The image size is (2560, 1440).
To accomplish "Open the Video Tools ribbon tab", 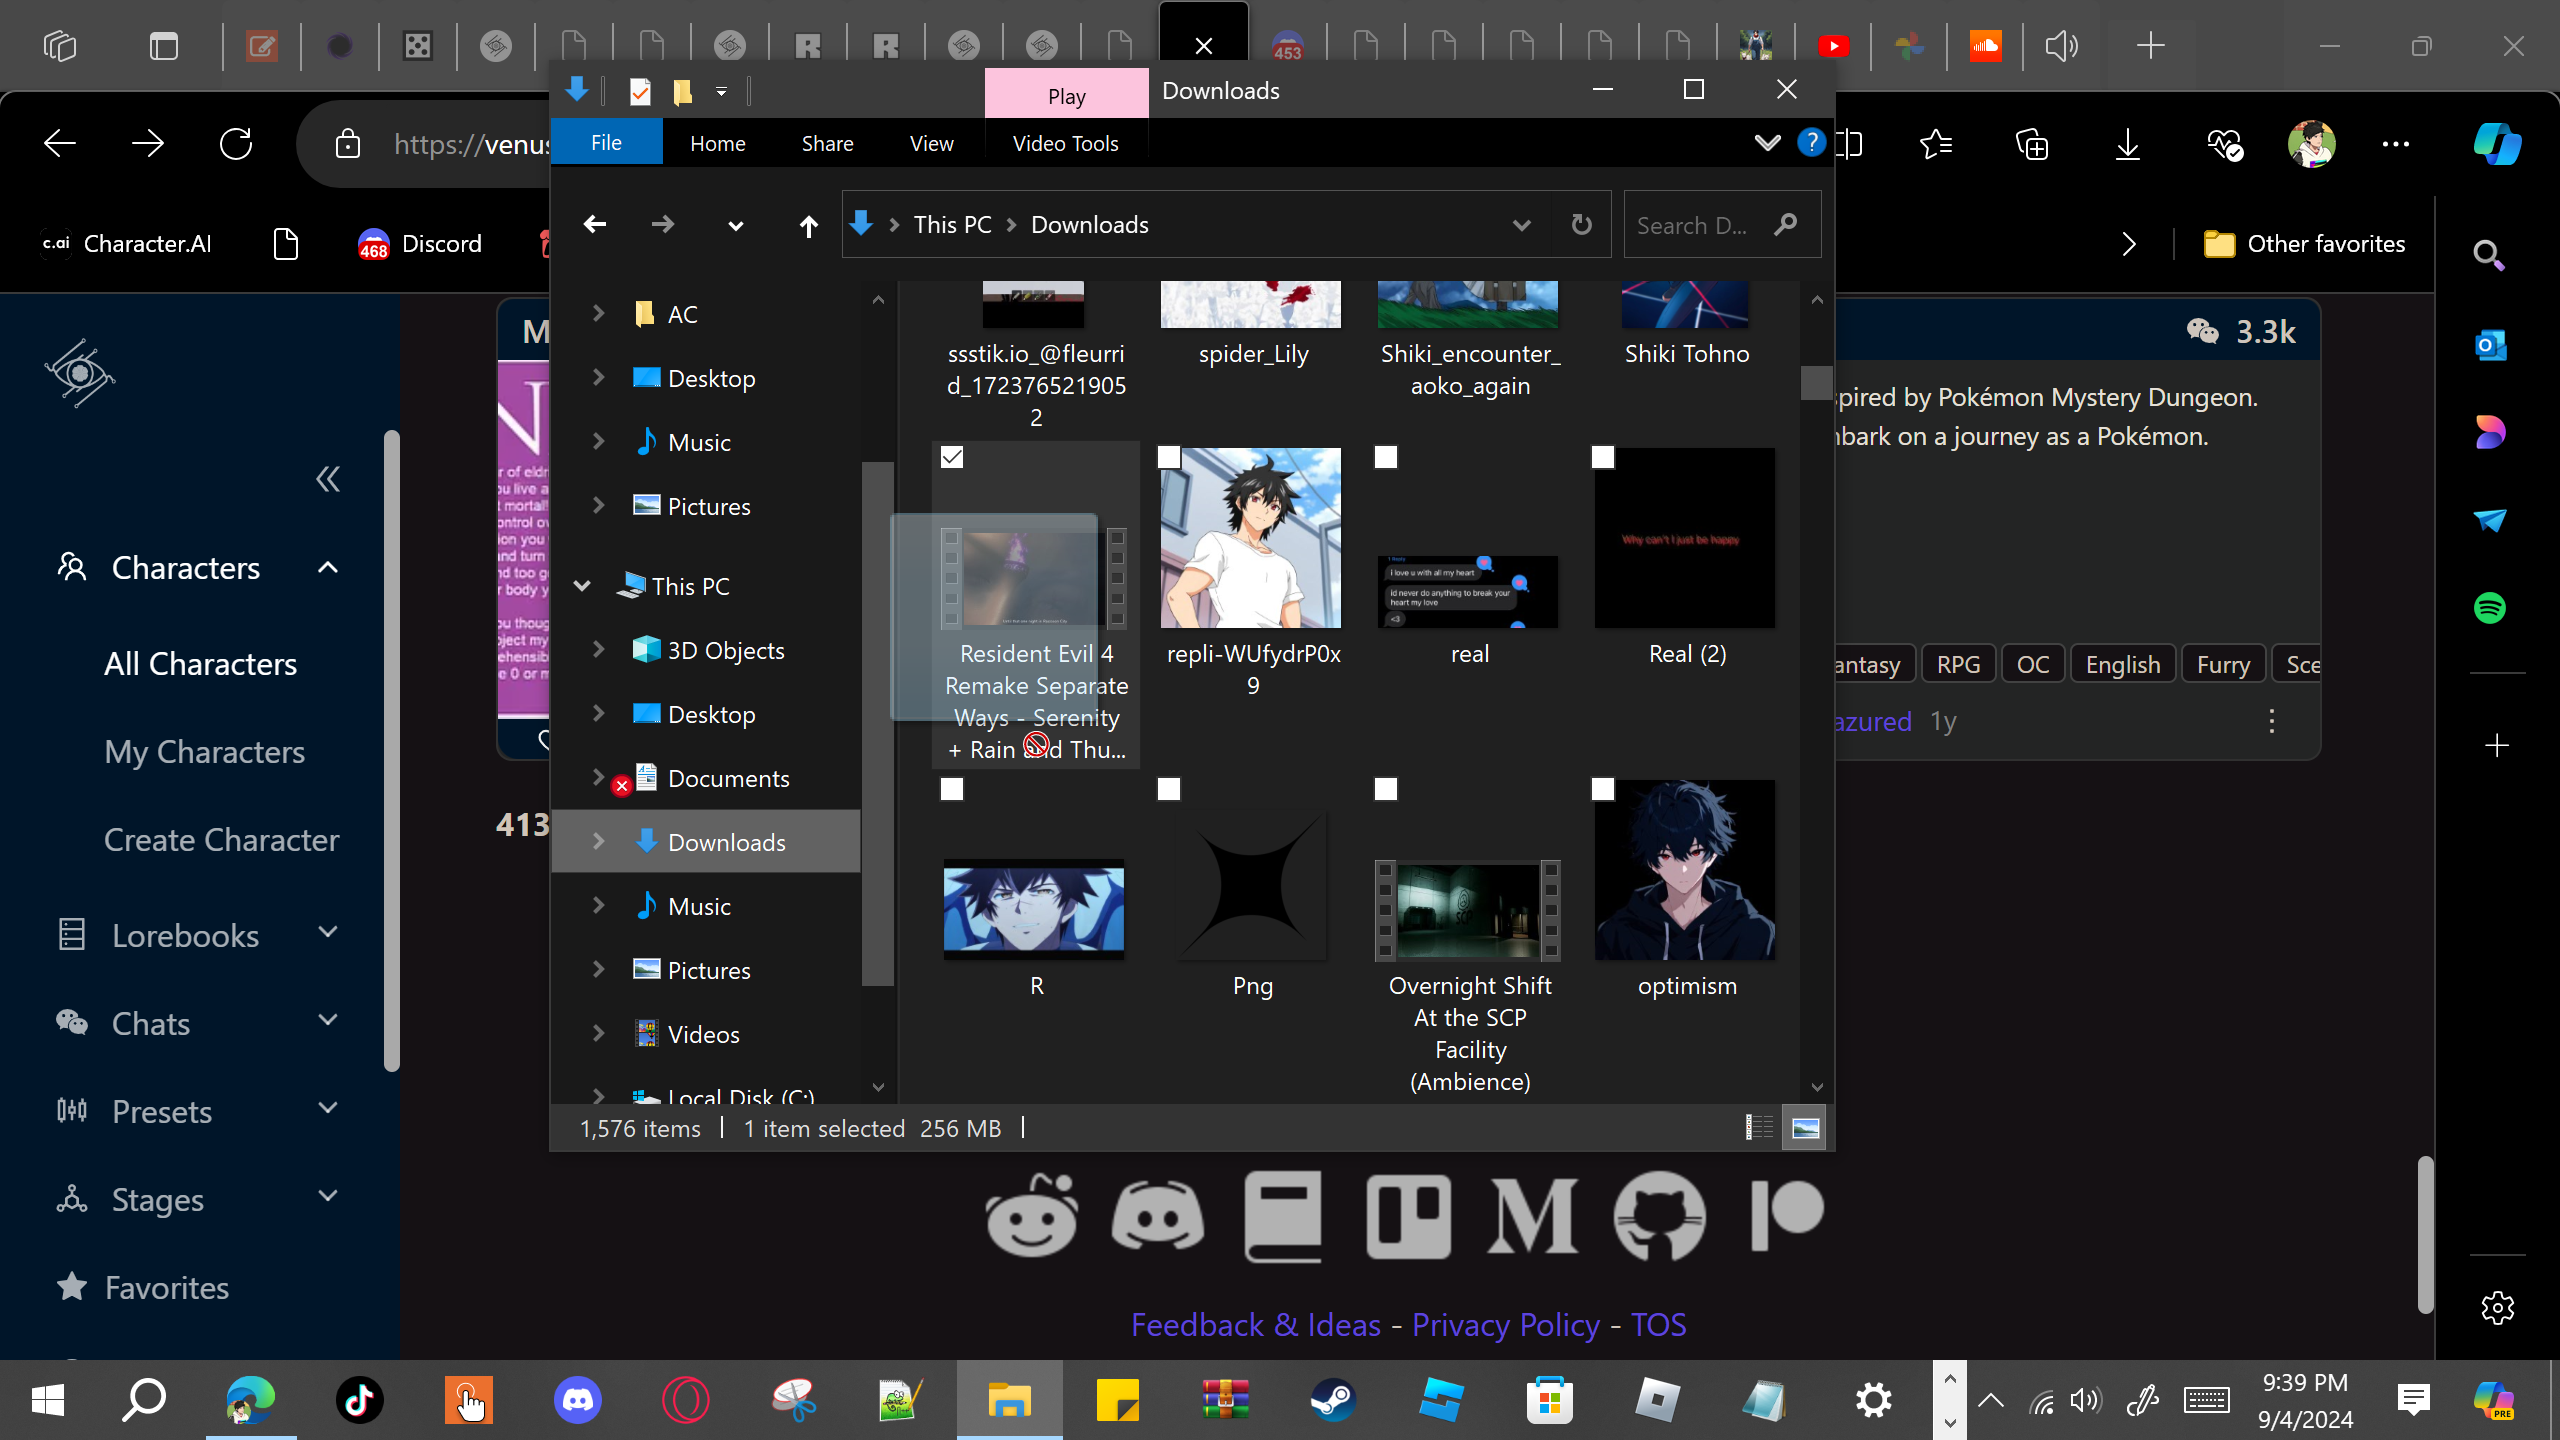I will 1065,143.
